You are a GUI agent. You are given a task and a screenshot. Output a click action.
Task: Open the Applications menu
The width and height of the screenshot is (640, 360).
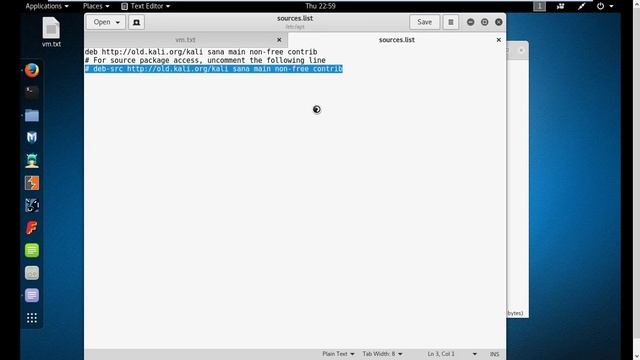click(47, 6)
